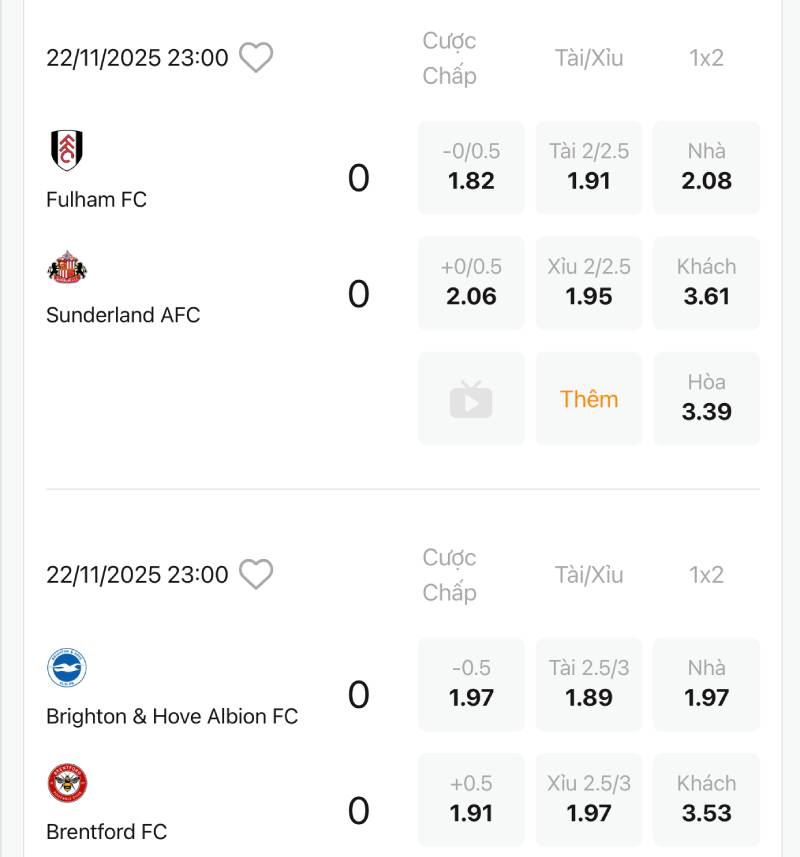Open live stream TV icon

pyautogui.click(x=471, y=399)
